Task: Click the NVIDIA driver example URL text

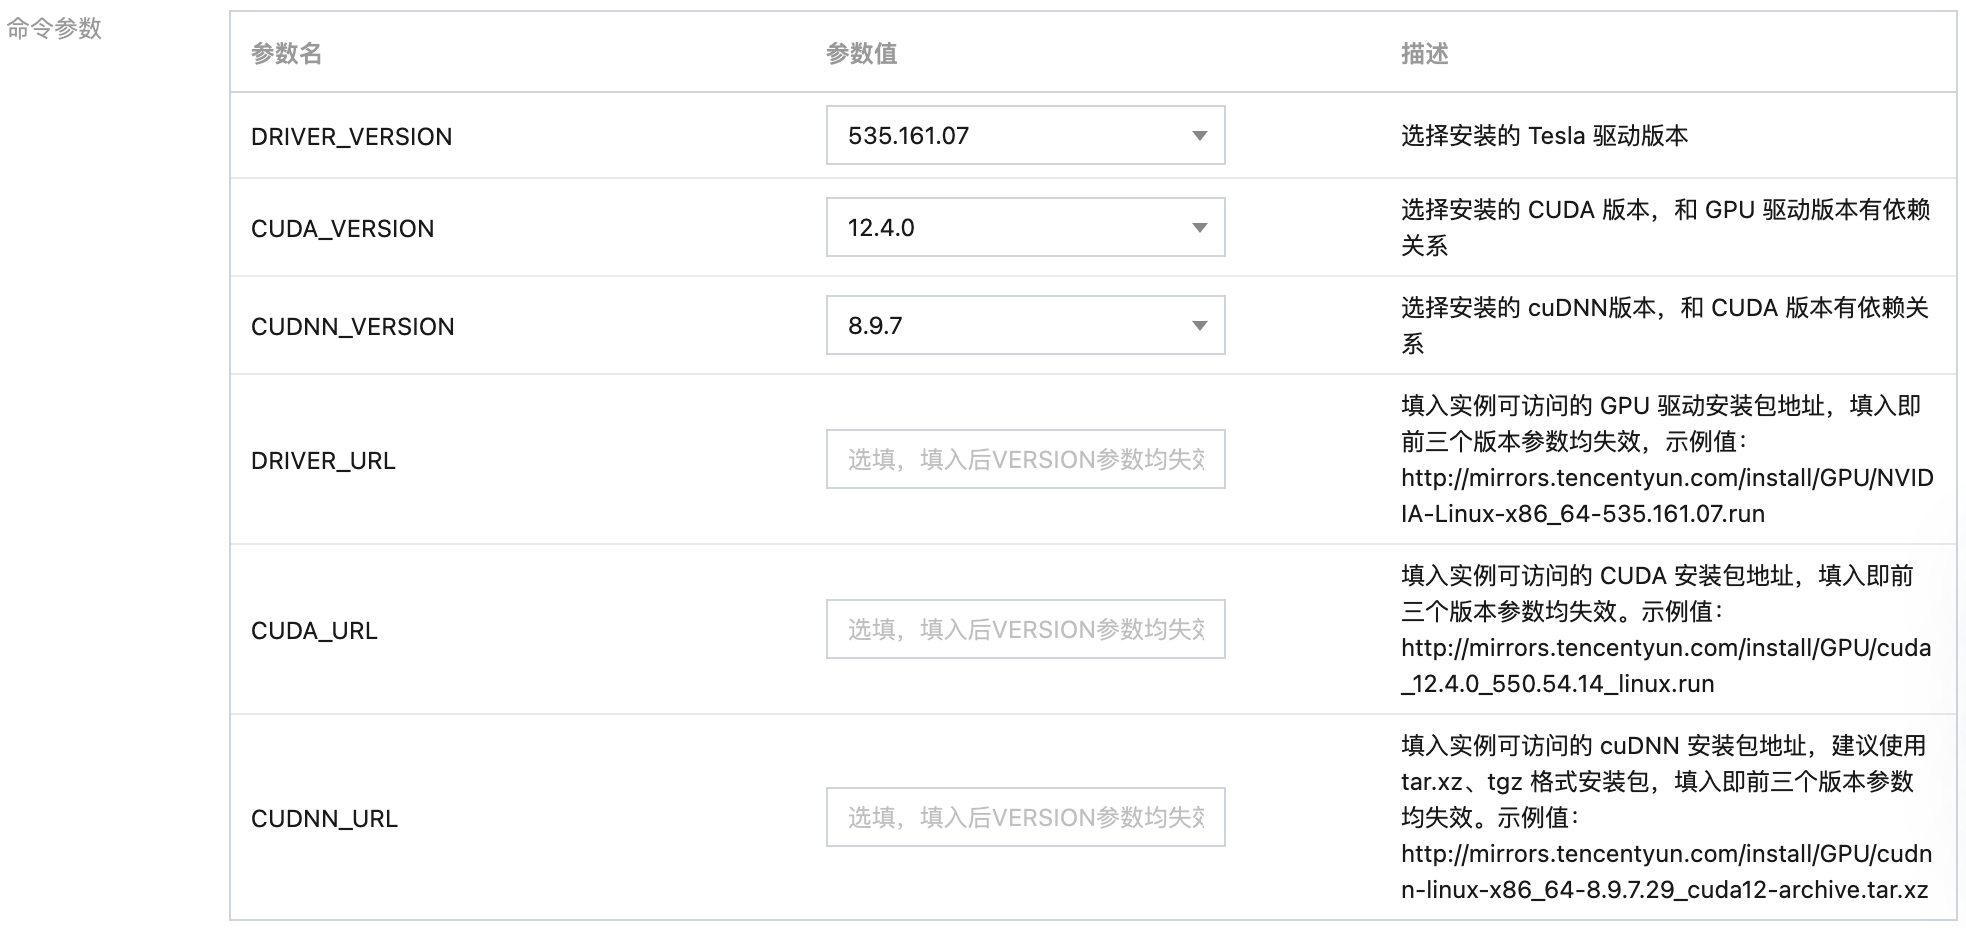Action: click(1666, 496)
